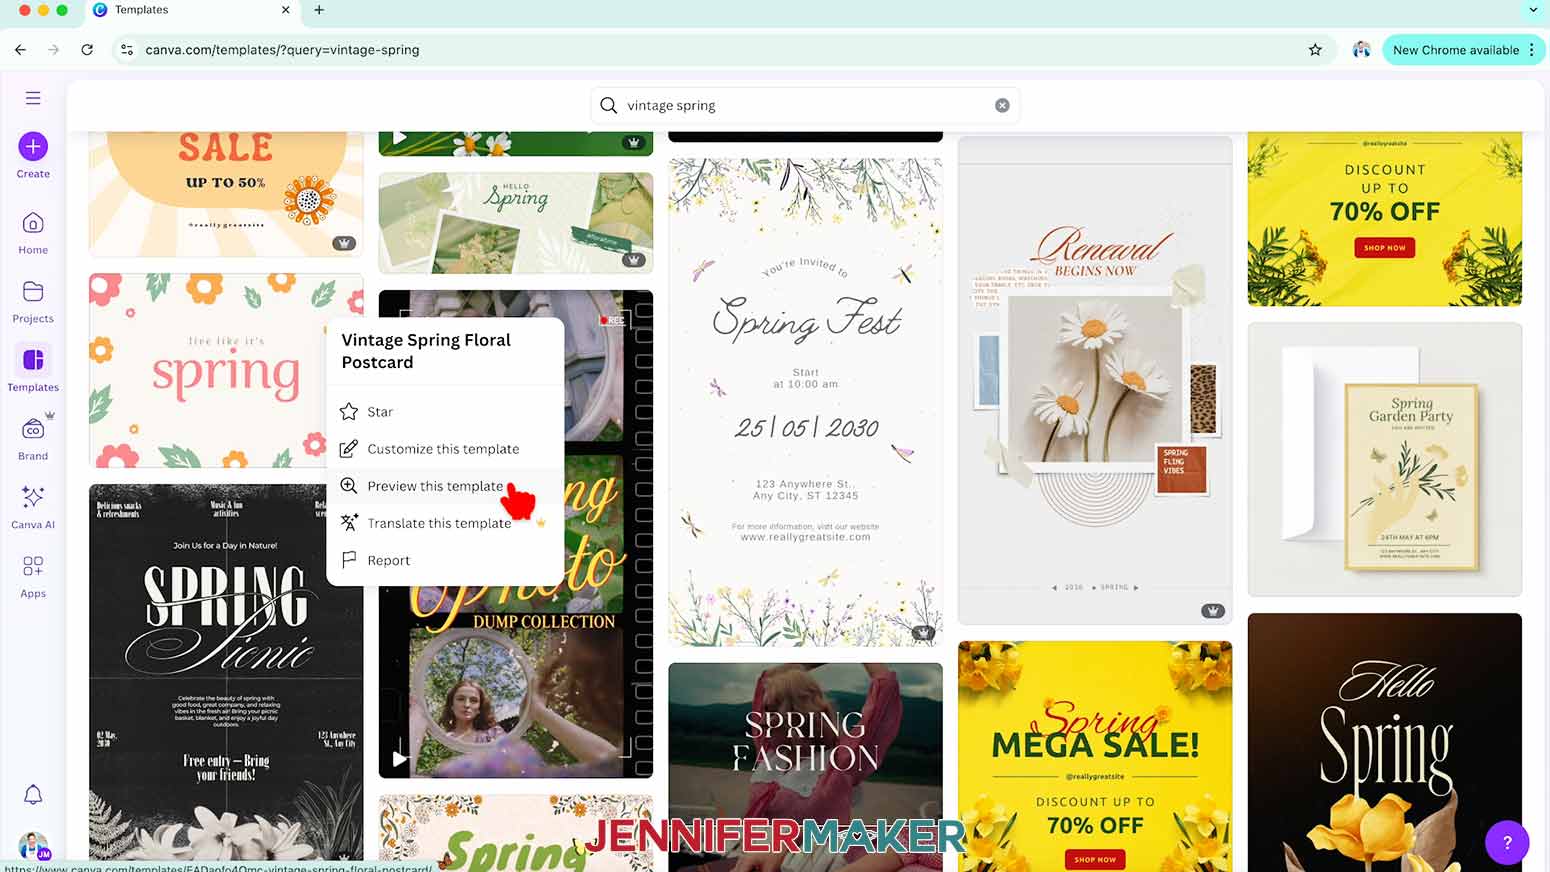This screenshot has width=1550, height=872.
Task: Open the Discount Up To 70% Off template
Action: pos(1385,218)
